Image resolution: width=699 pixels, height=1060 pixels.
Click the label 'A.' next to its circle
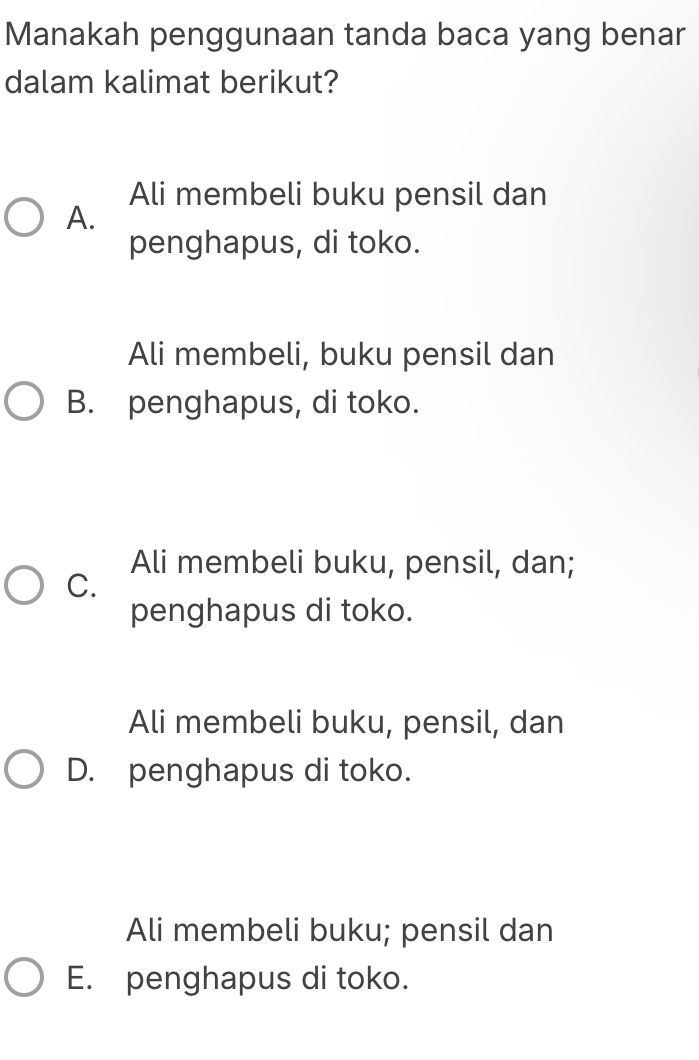click(x=80, y=216)
